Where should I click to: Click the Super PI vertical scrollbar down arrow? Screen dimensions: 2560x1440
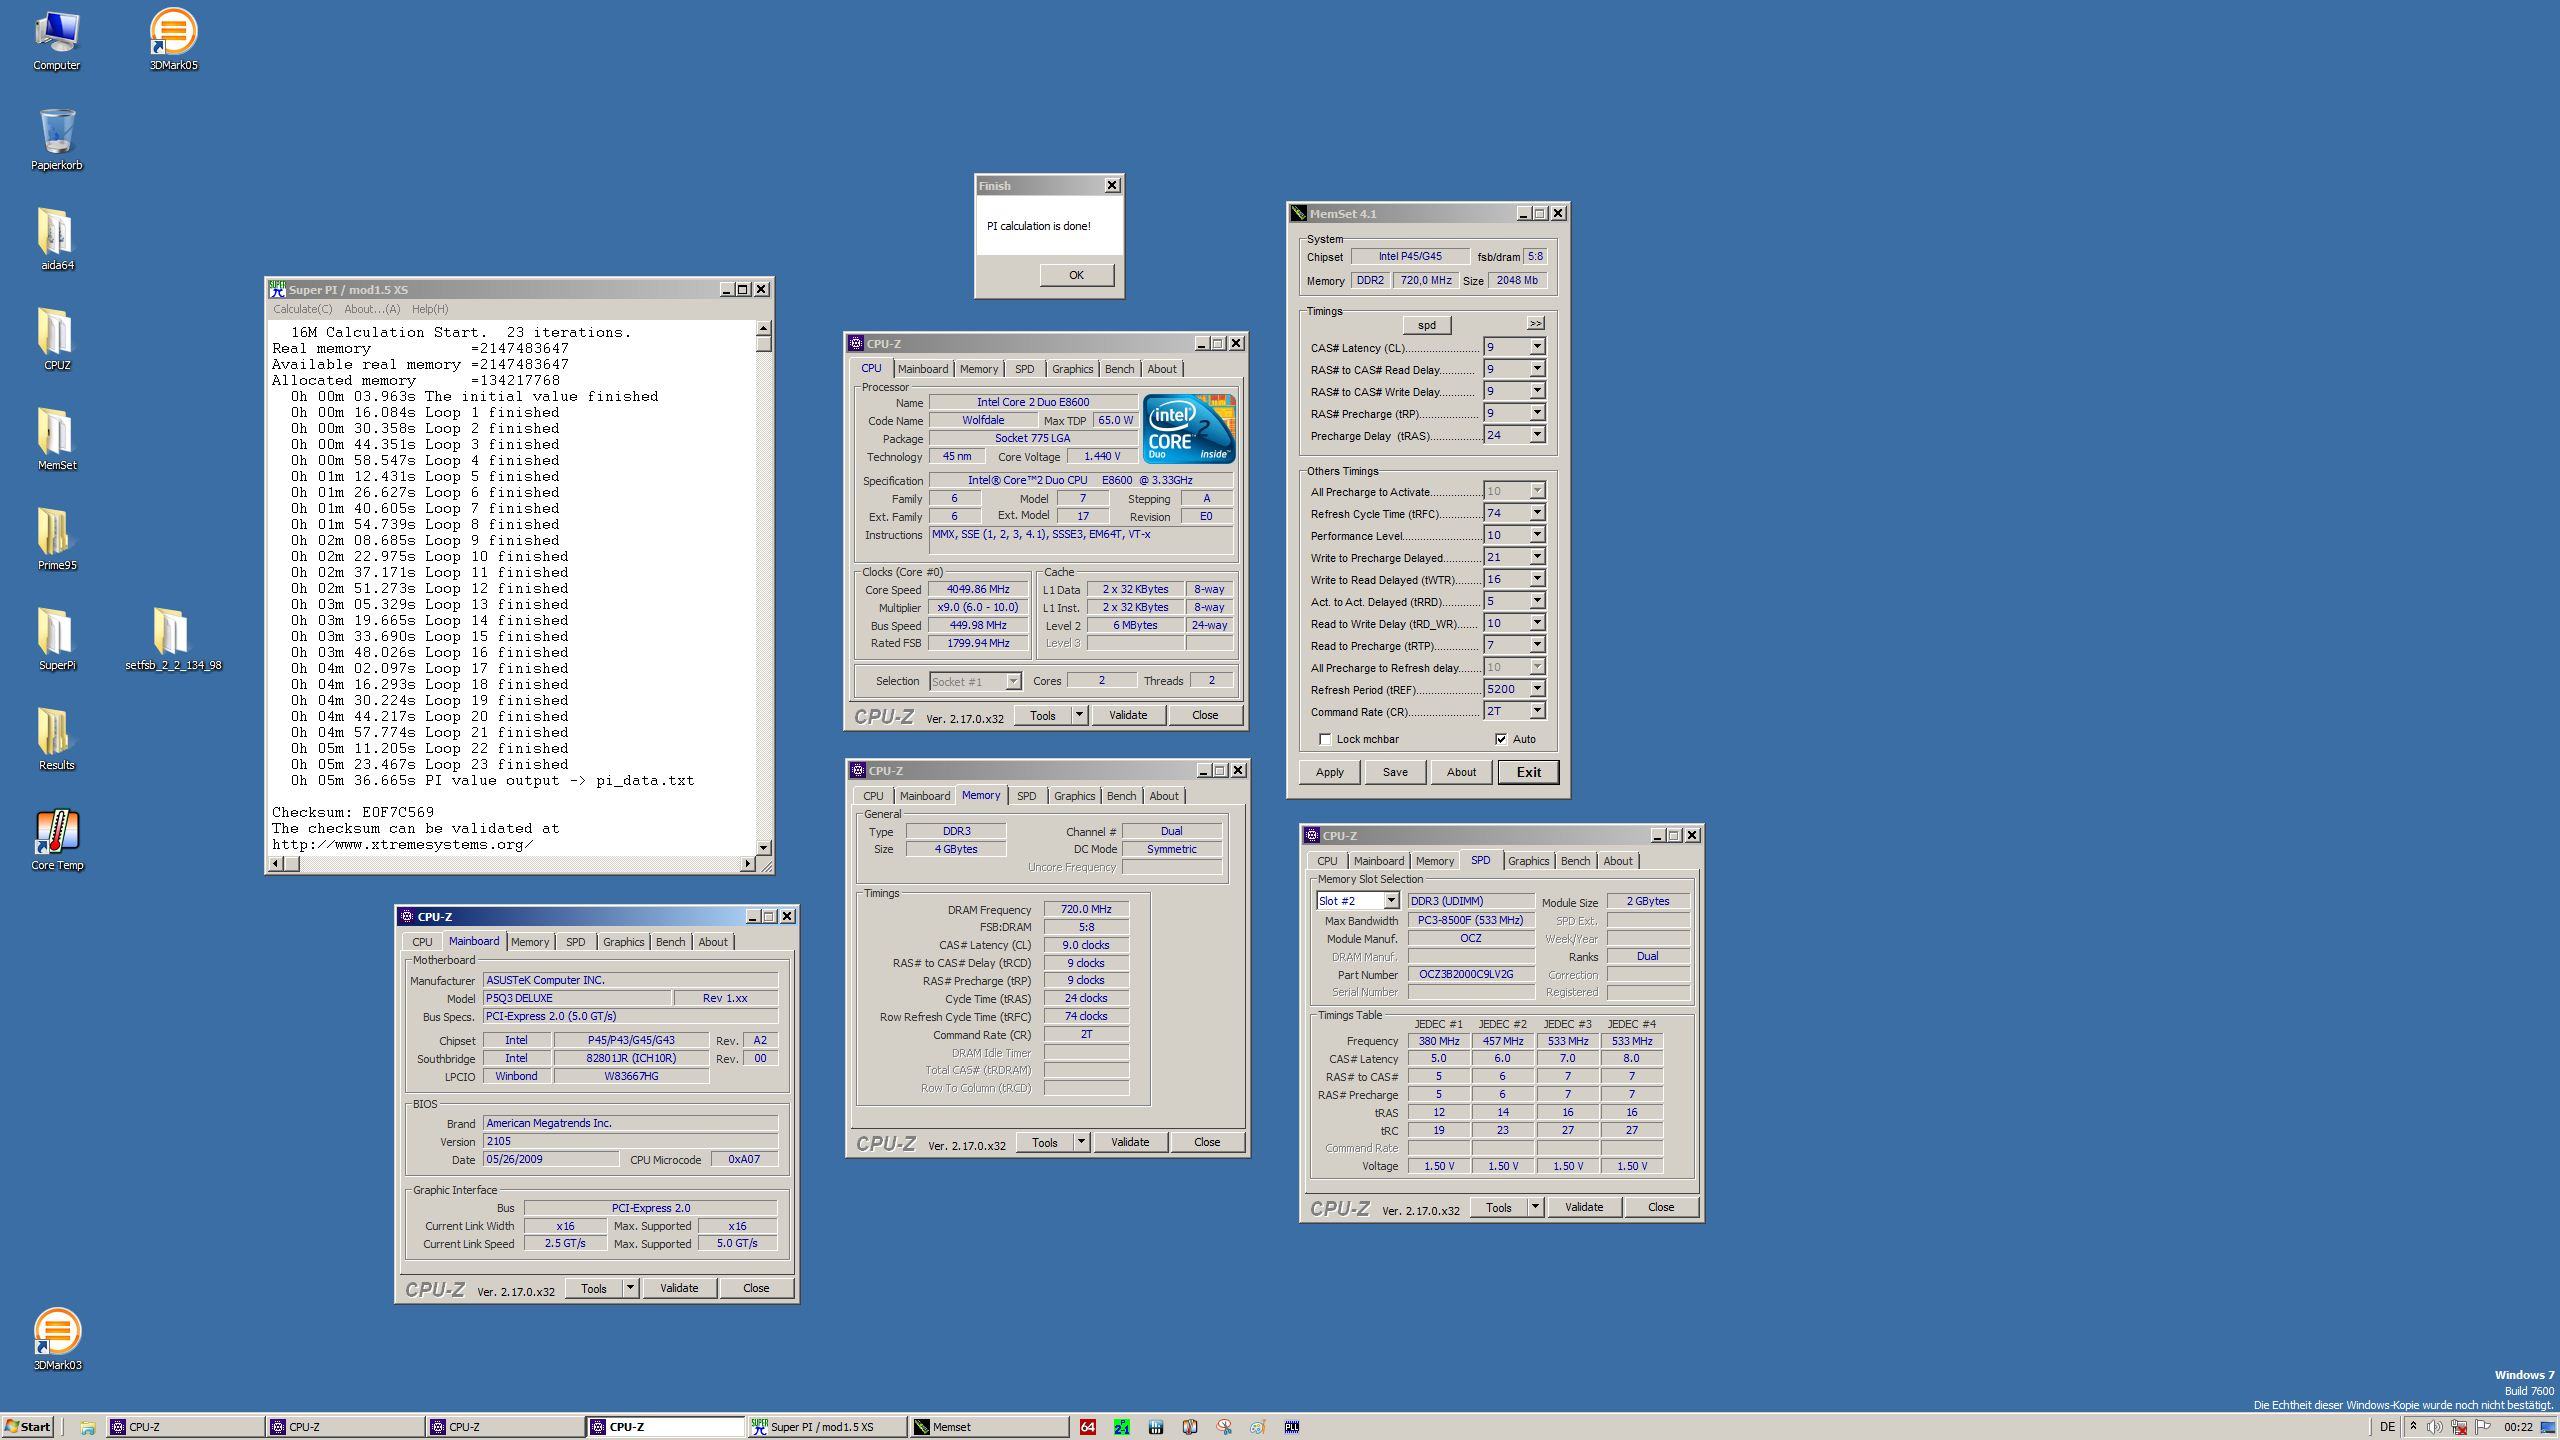(764, 847)
